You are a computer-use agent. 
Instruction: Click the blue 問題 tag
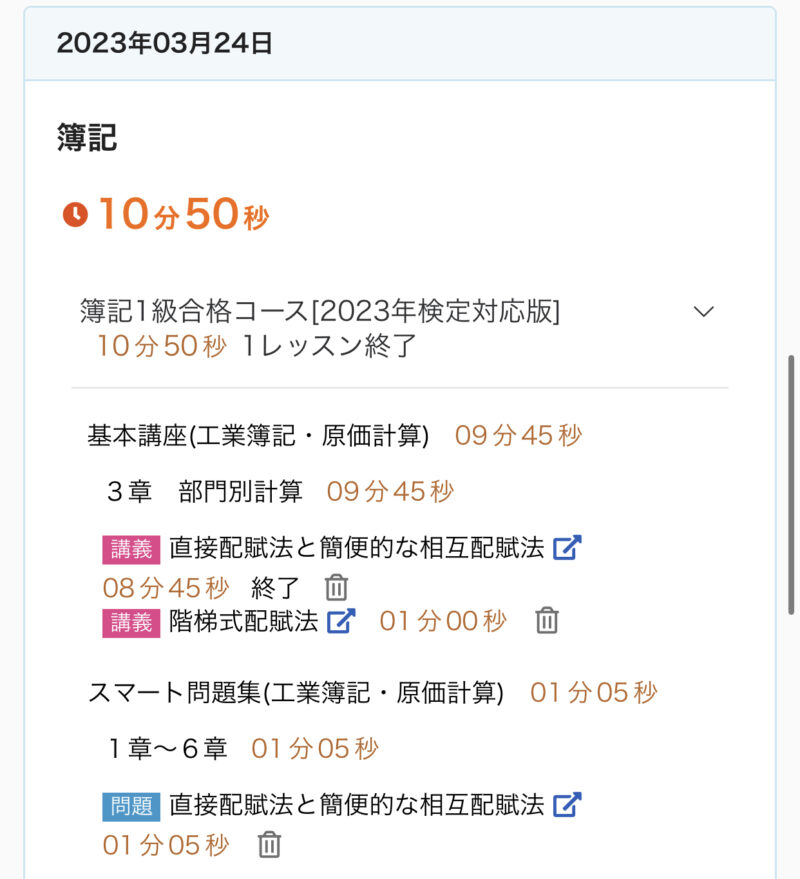coord(131,806)
